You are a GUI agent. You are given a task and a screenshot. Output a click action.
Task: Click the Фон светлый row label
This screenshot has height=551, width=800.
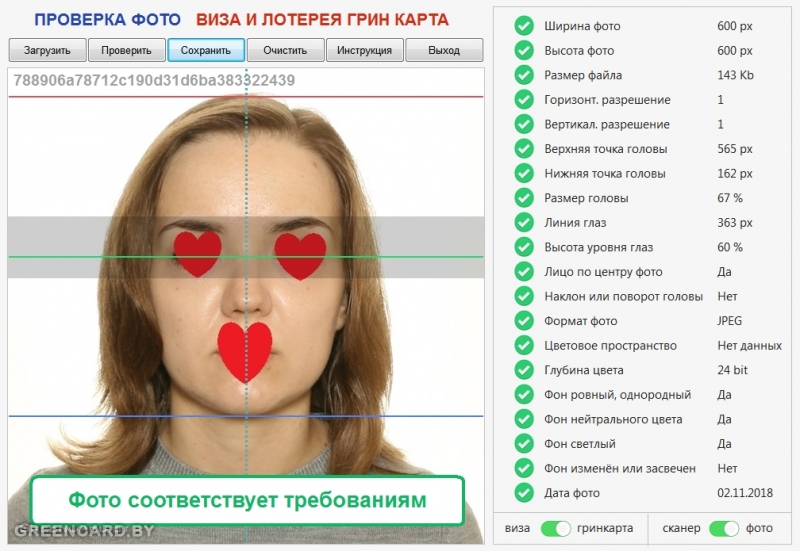580,444
